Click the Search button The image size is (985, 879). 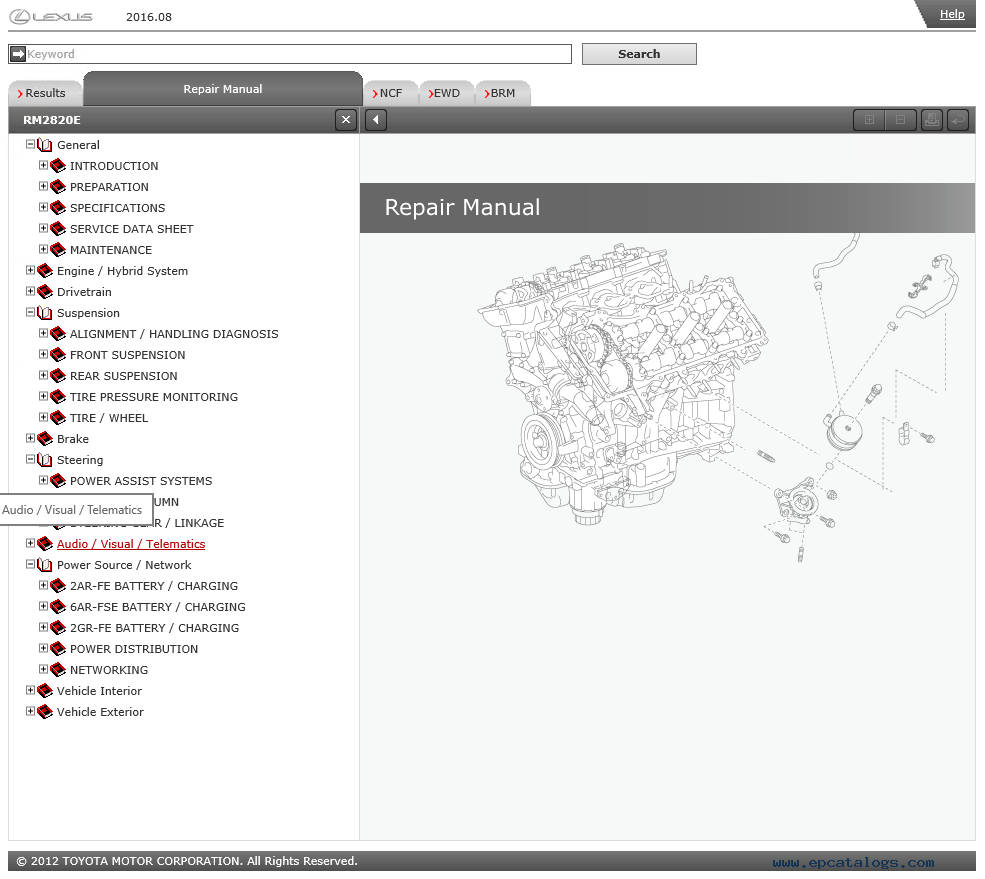coord(639,54)
